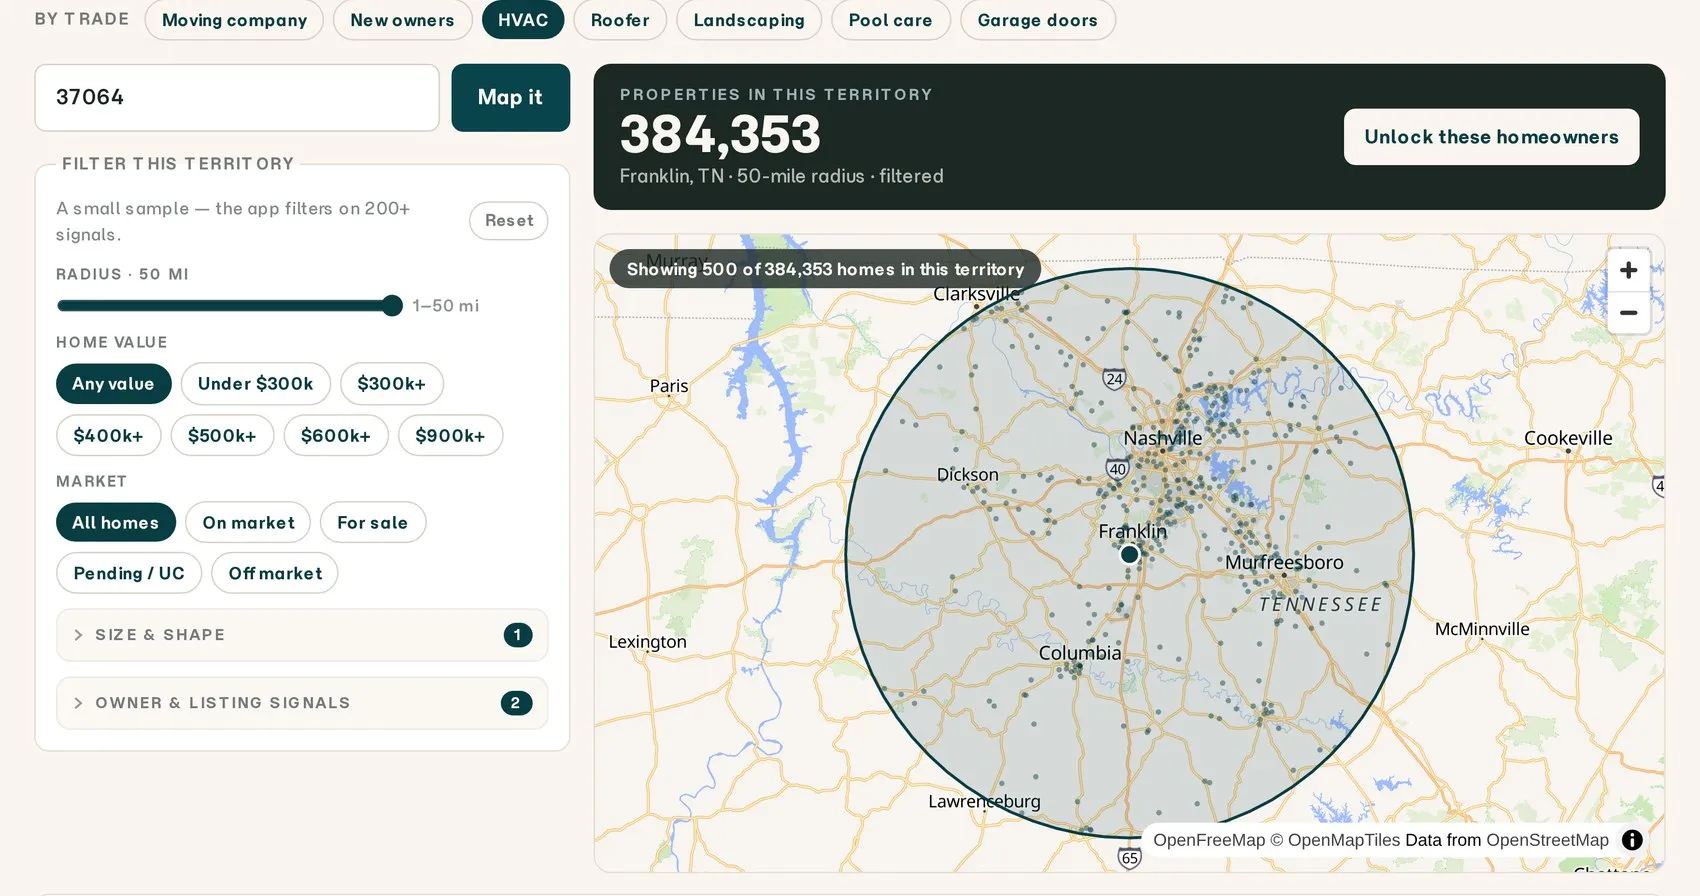Select the Off market filter
The width and height of the screenshot is (1700, 896).
click(x=275, y=573)
